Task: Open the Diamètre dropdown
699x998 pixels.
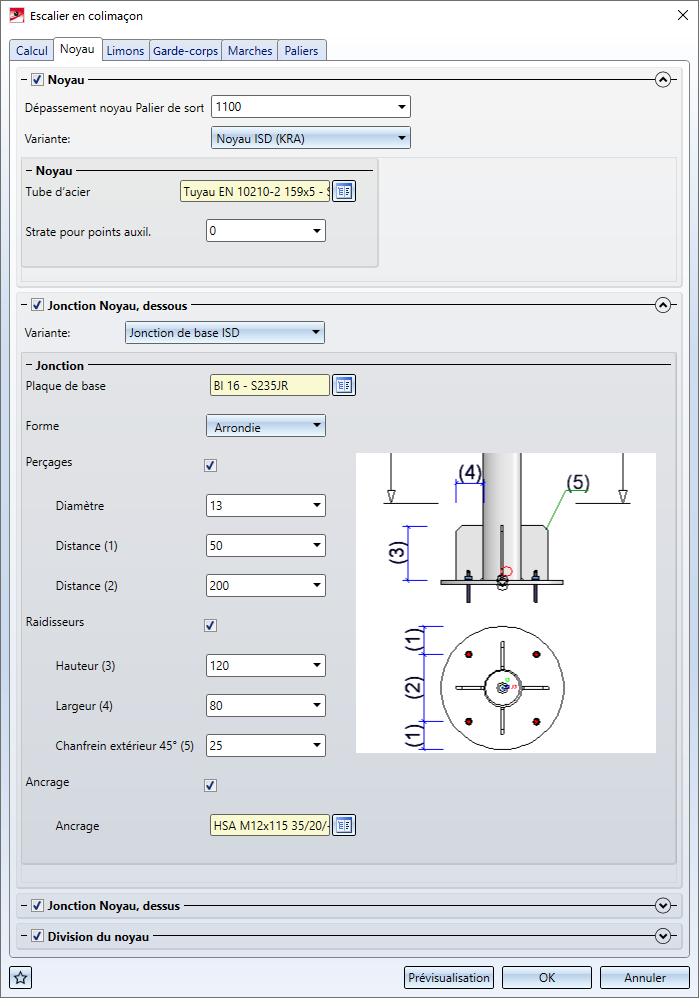Action: (x=266, y=506)
